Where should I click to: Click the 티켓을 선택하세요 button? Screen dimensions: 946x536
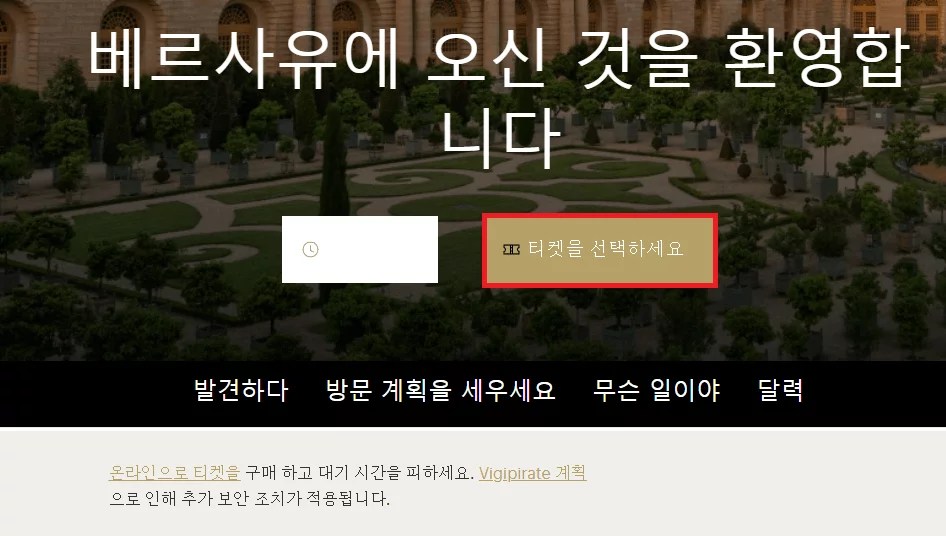600,250
